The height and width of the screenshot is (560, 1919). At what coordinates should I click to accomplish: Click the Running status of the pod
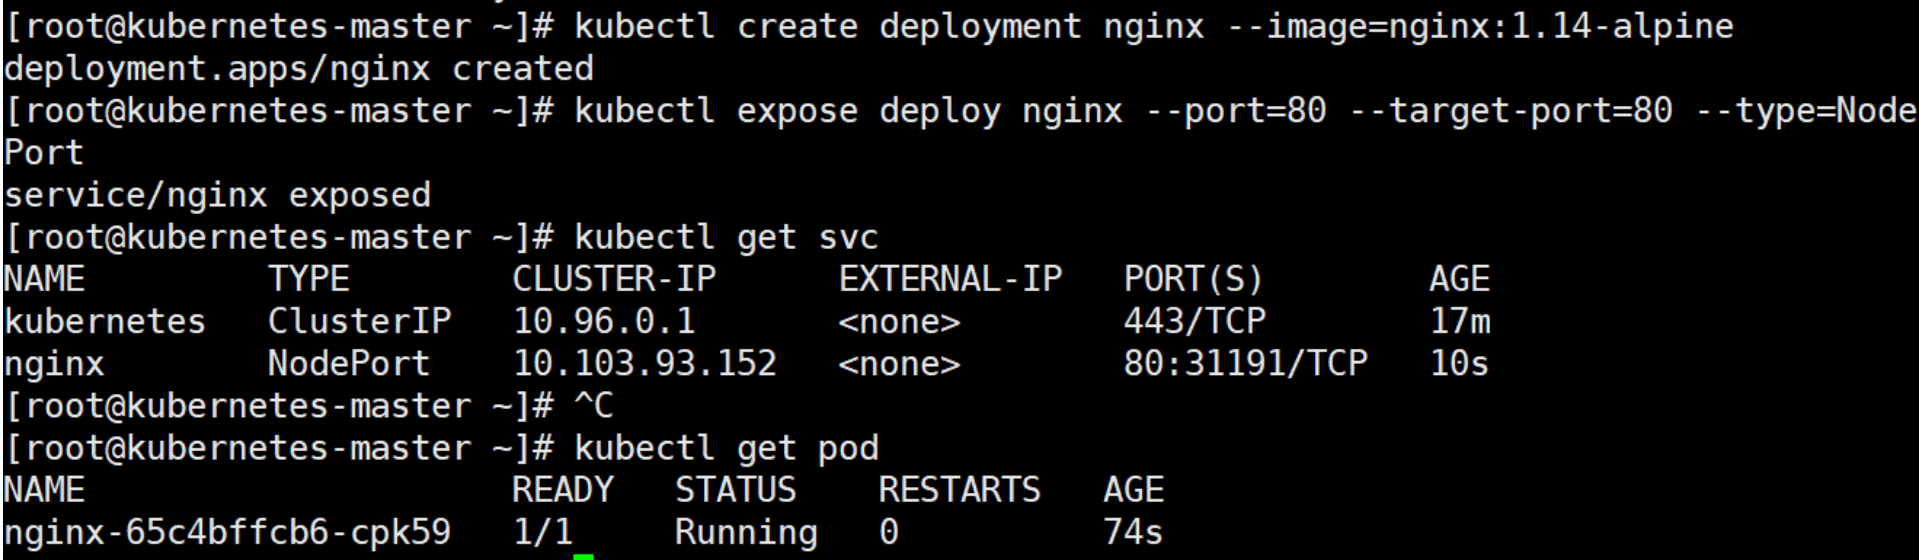[x=745, y=532]
